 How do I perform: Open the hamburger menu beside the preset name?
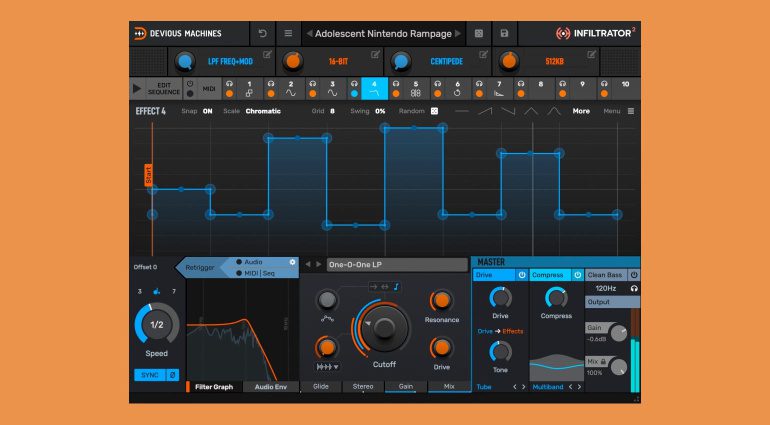288,33
